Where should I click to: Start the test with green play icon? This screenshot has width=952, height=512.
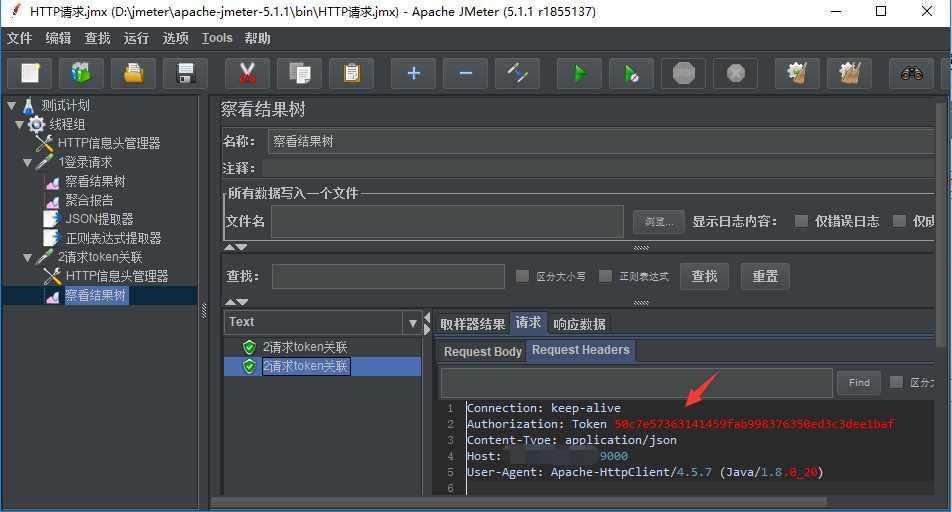[x=580, y=74]
